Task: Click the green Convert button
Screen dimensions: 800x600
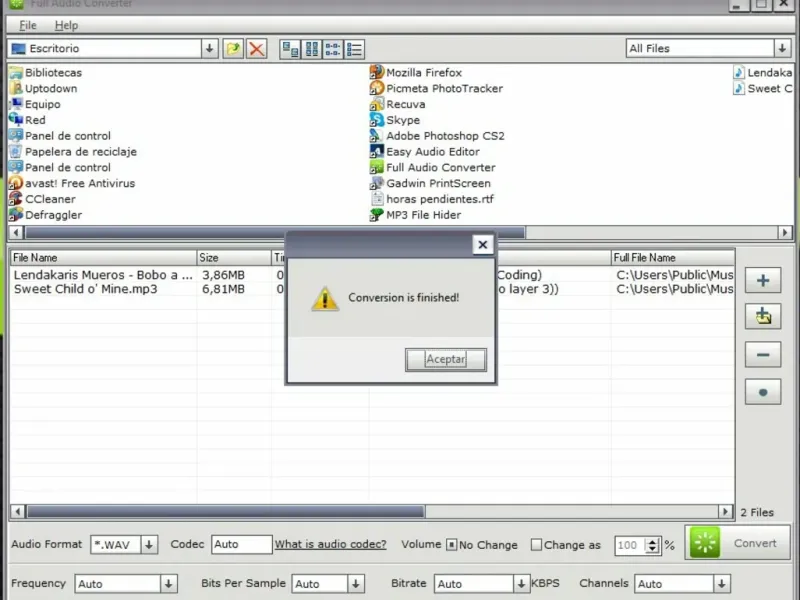Action: 738,543
